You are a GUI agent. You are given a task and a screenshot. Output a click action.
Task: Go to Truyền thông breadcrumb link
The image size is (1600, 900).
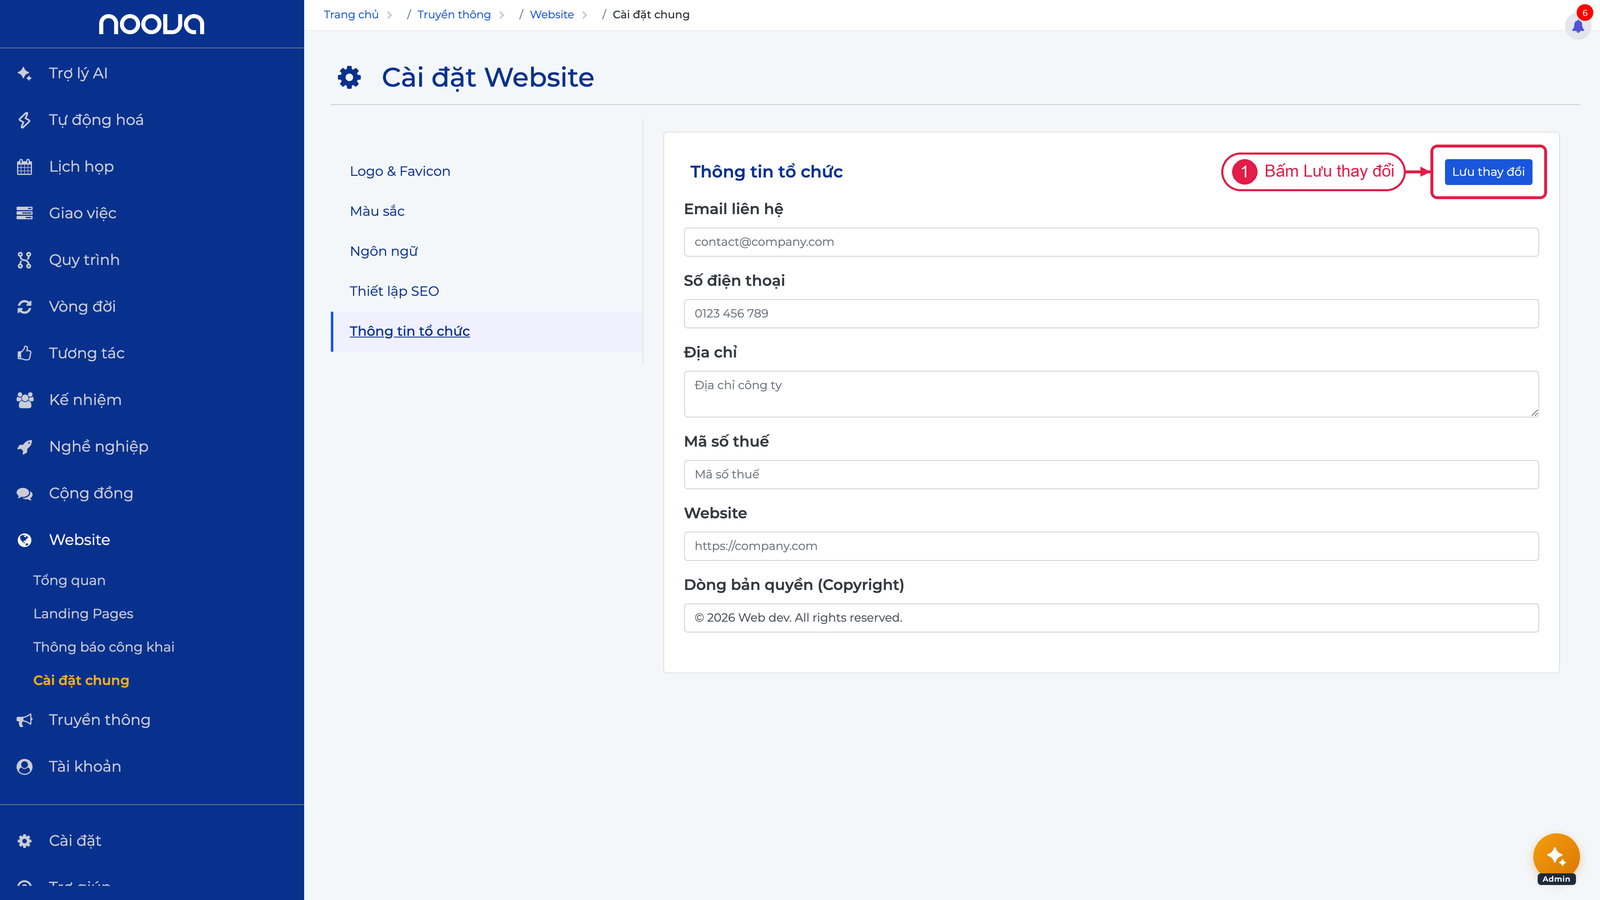tap(454, 15)
